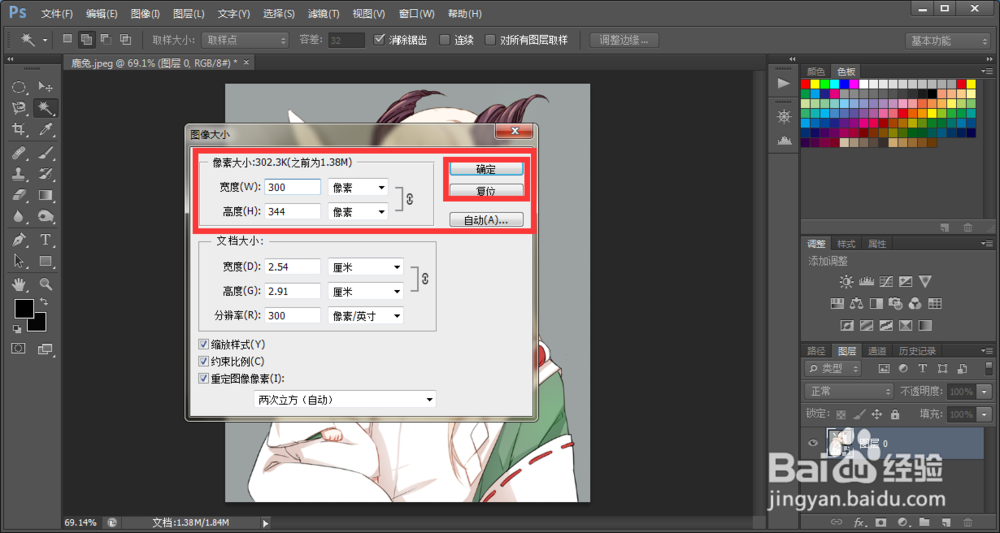Open pixel width unit dropdown
Screen dimensions: 1000x533
358,187
